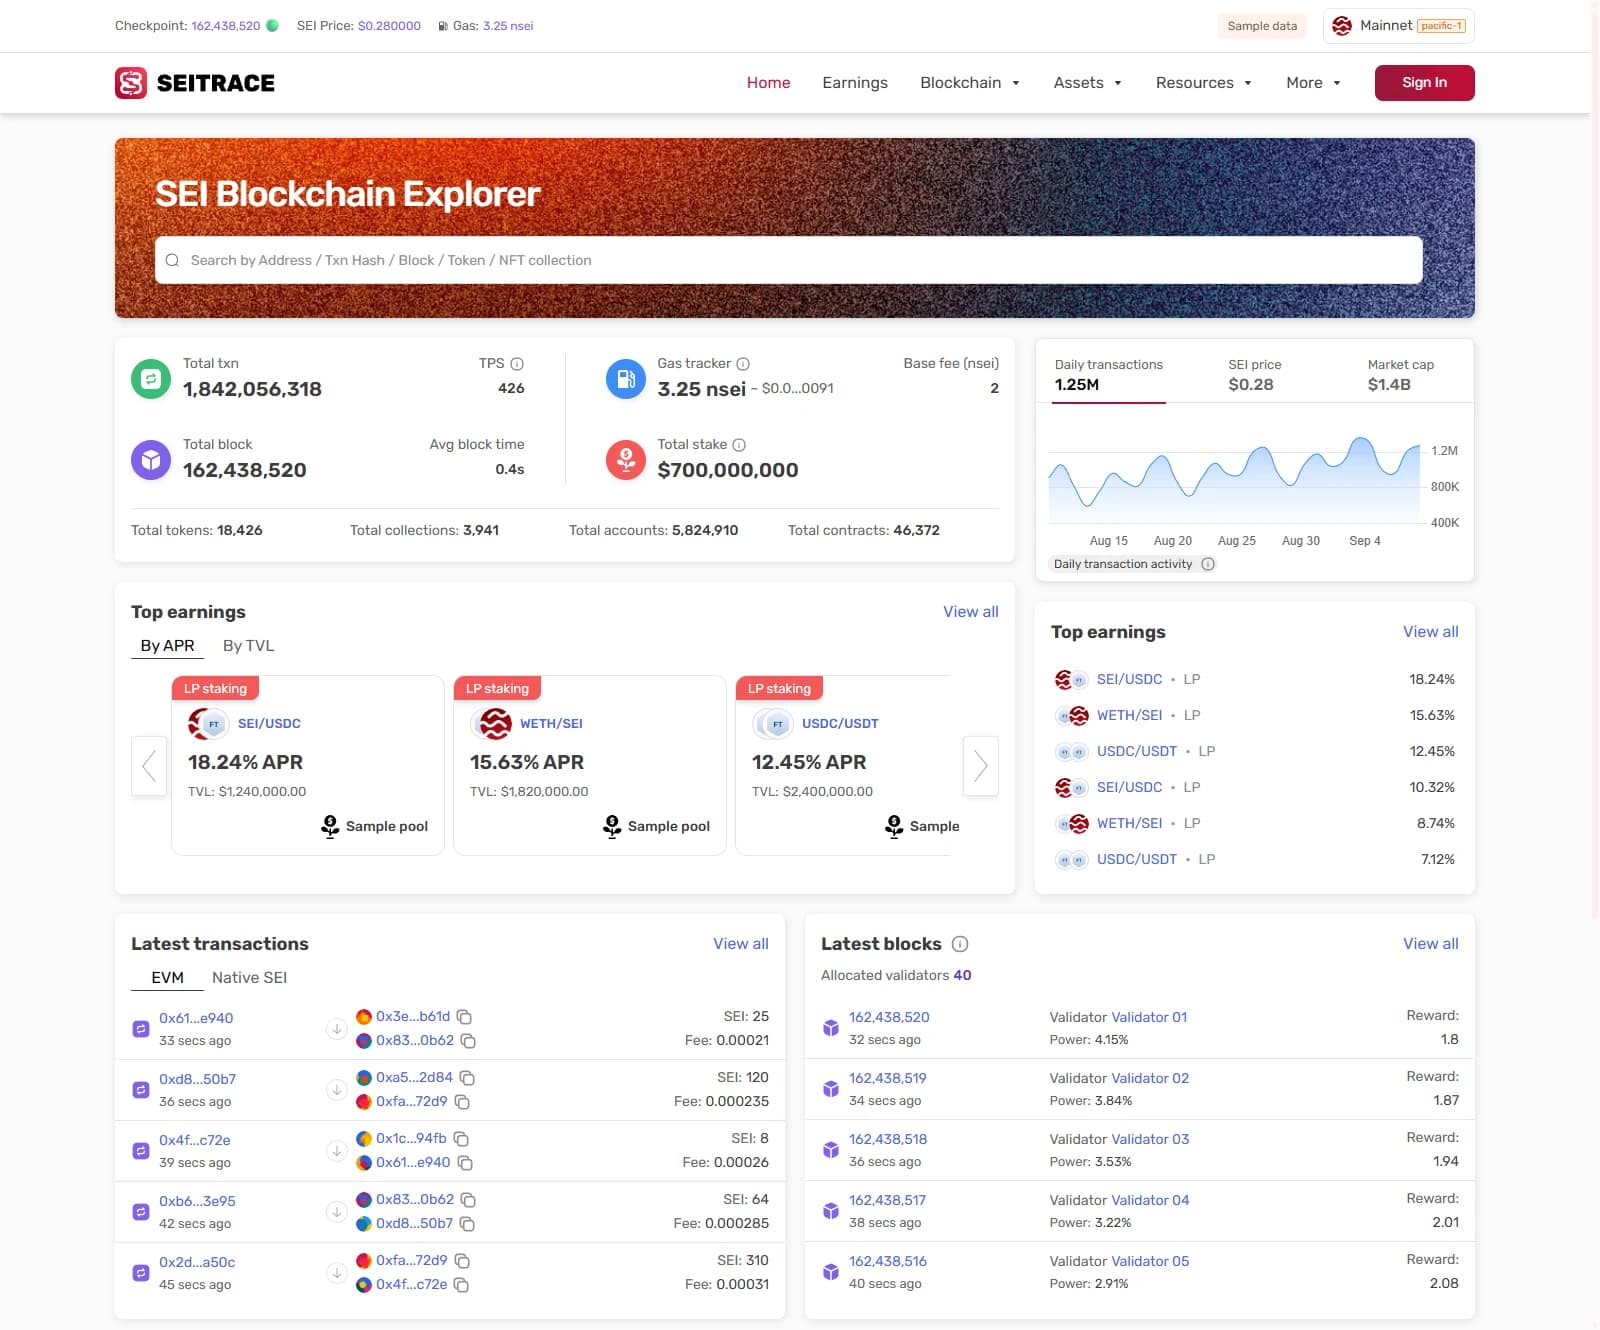
Task: Expand the Resources menu
Action: tap(1204, 83)
